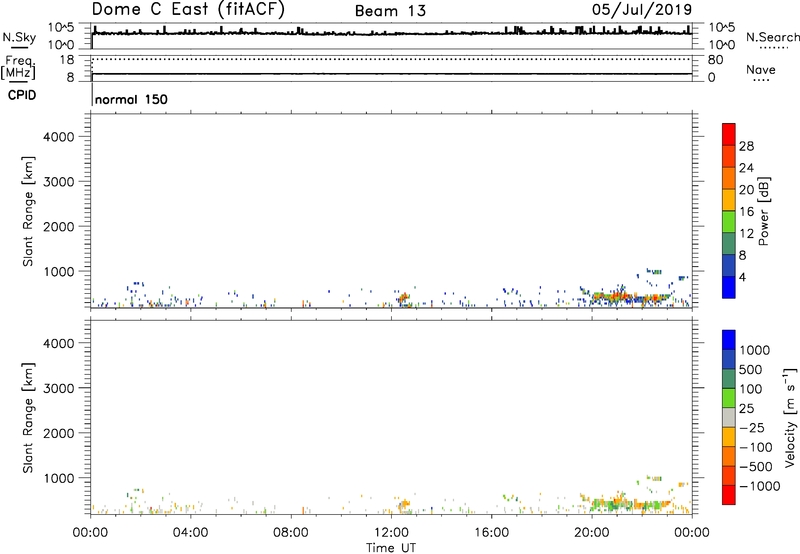The height and width of the screenshot is (554, 800).
Task: Click the 'N.Search' legend label
Action: click(772, 37)
